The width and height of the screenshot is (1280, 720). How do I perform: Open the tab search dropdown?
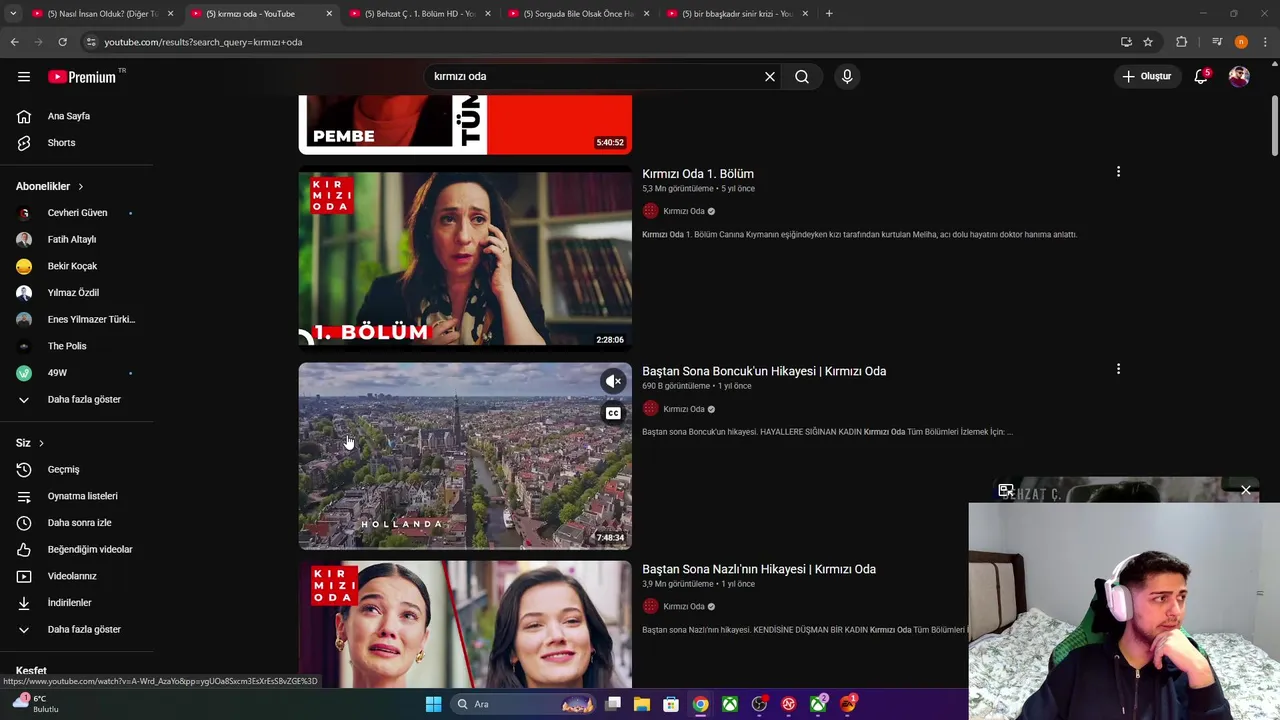13,14
